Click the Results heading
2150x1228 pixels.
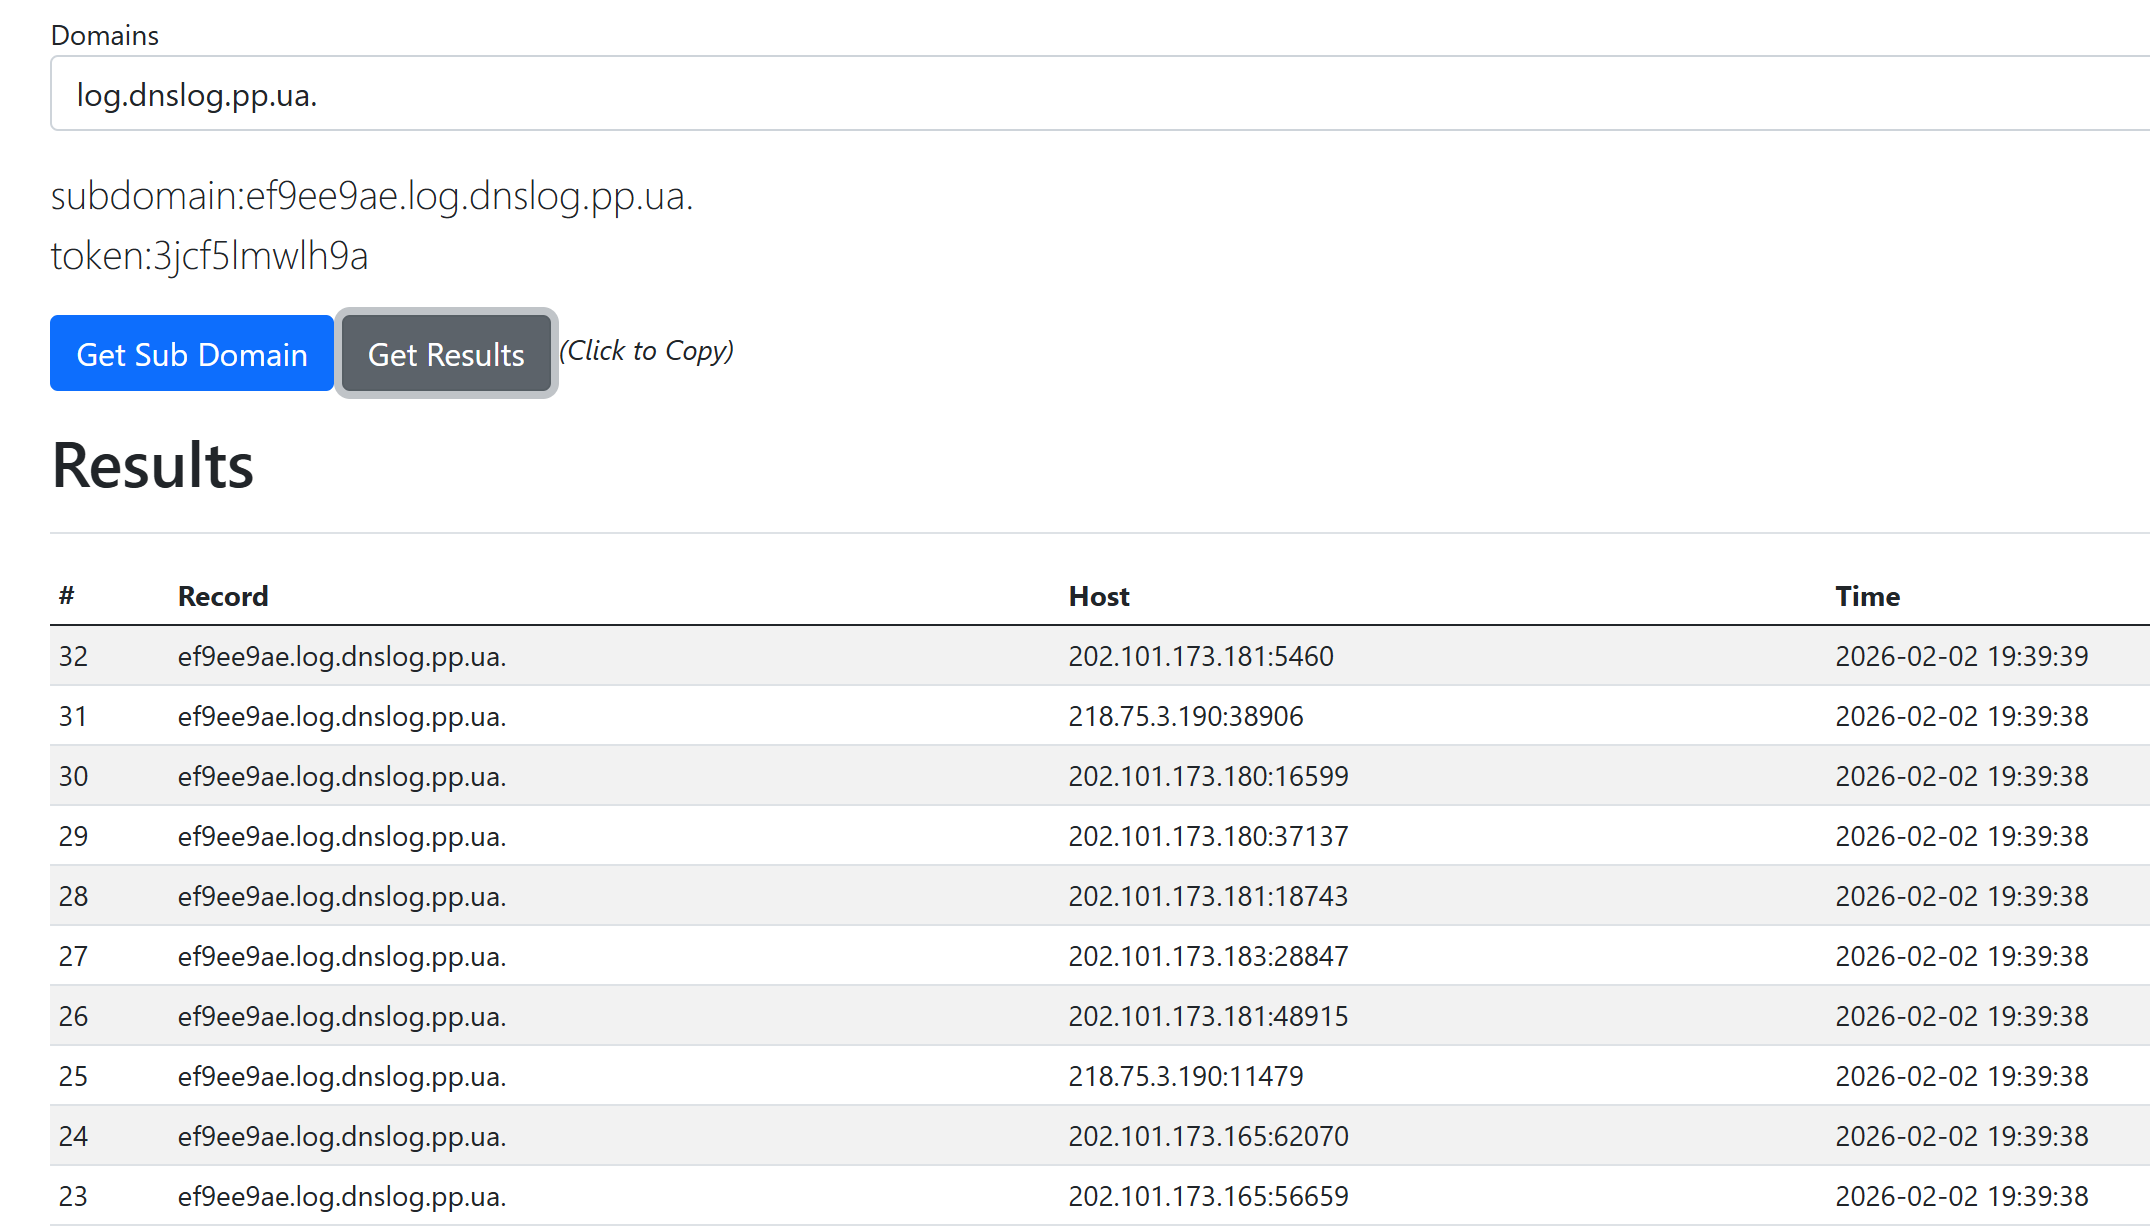[x=152, y=466]
